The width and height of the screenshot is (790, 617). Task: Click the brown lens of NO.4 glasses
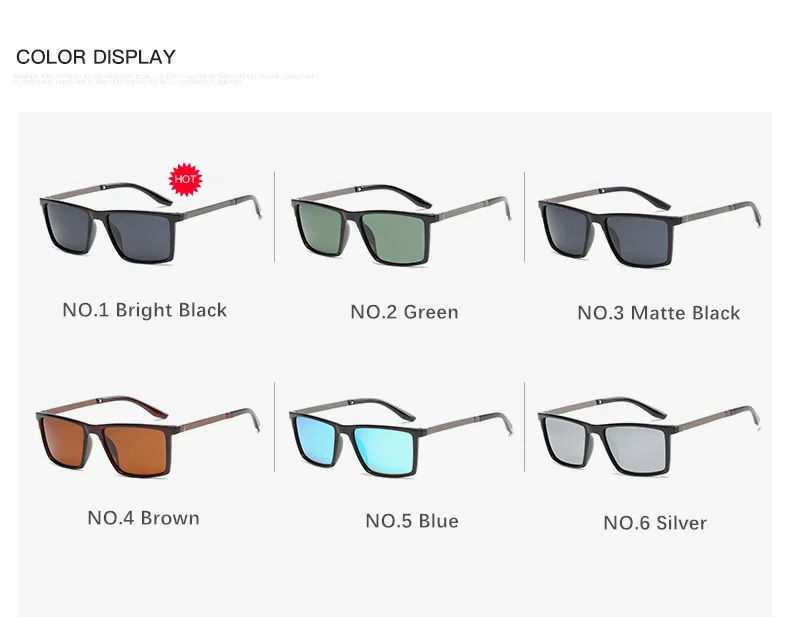139,447
